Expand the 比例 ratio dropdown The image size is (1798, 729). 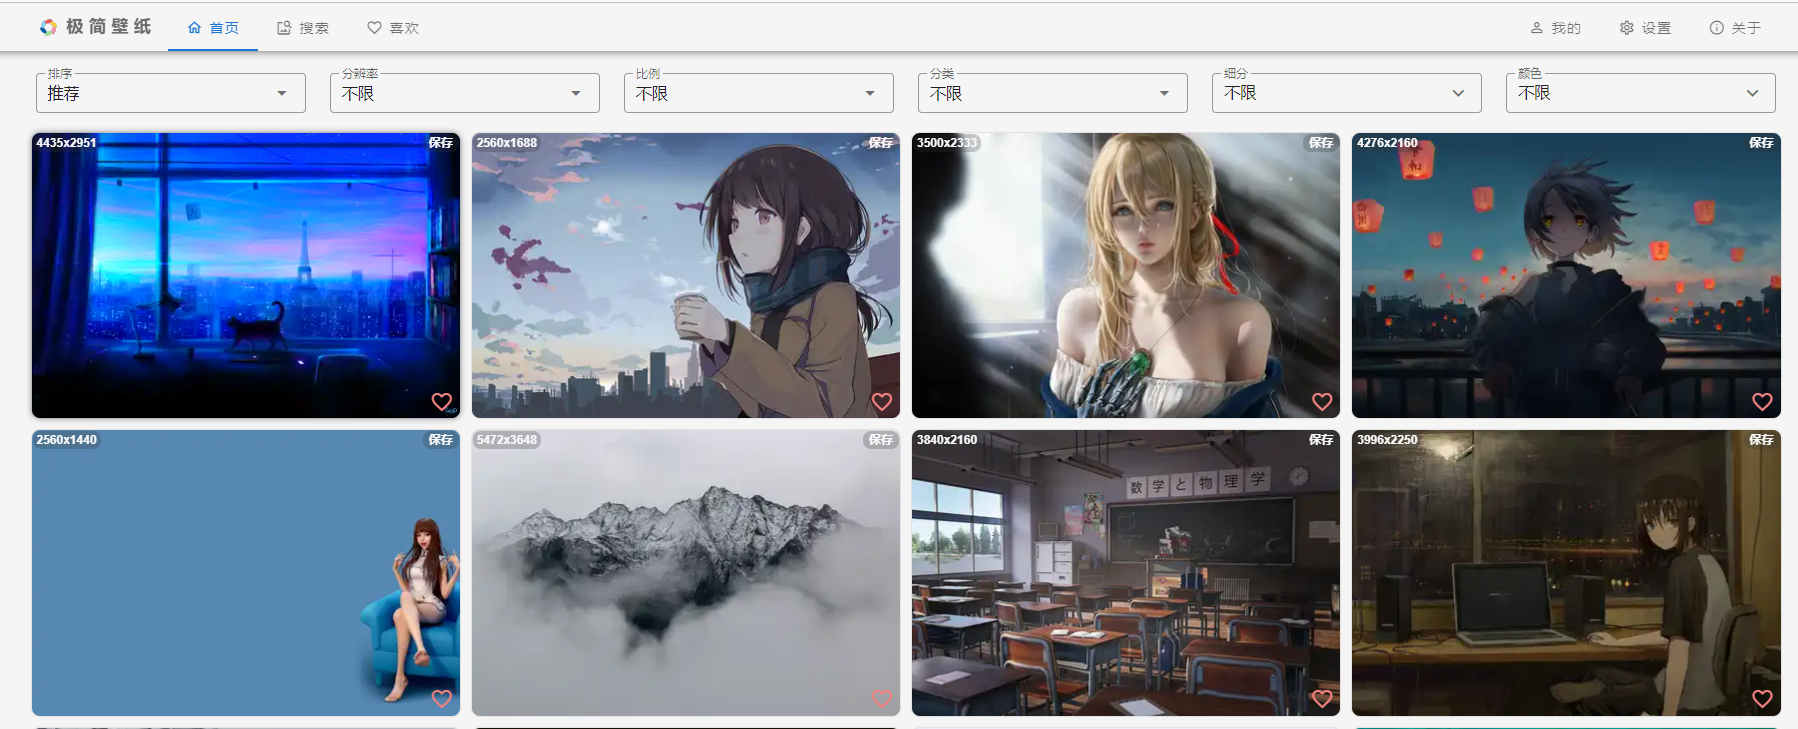tap(759, 93)
